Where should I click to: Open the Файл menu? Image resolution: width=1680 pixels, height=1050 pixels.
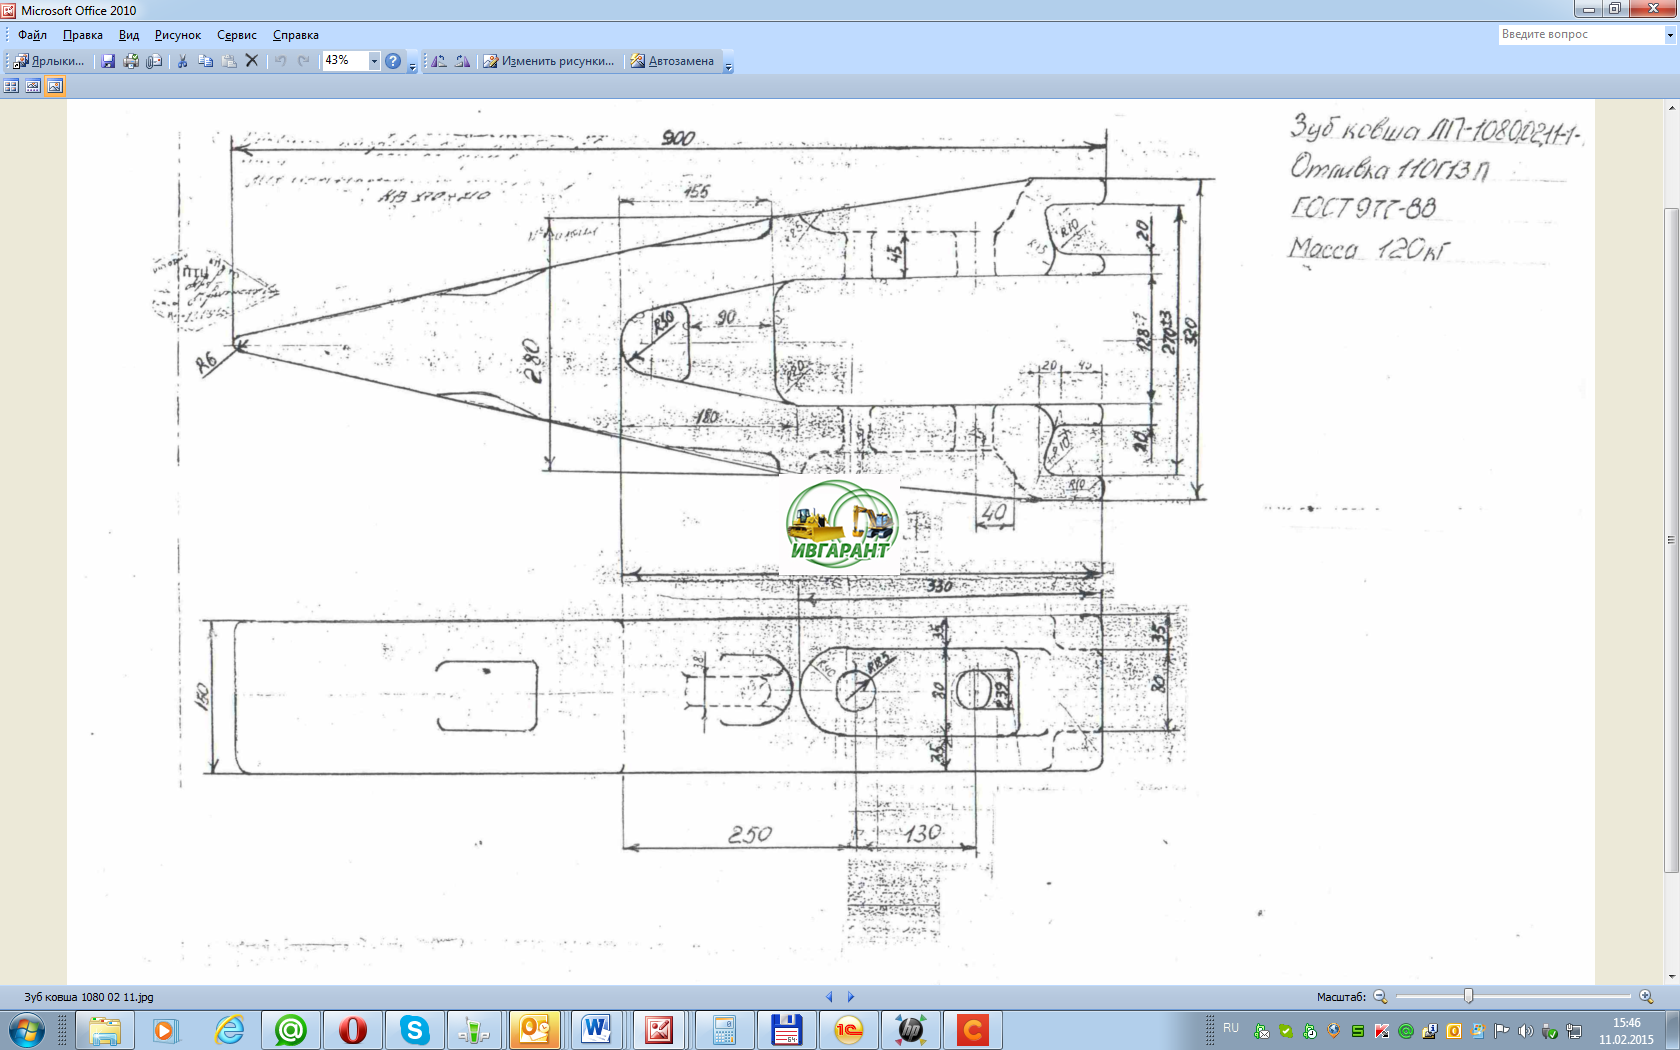click(32, 35)
